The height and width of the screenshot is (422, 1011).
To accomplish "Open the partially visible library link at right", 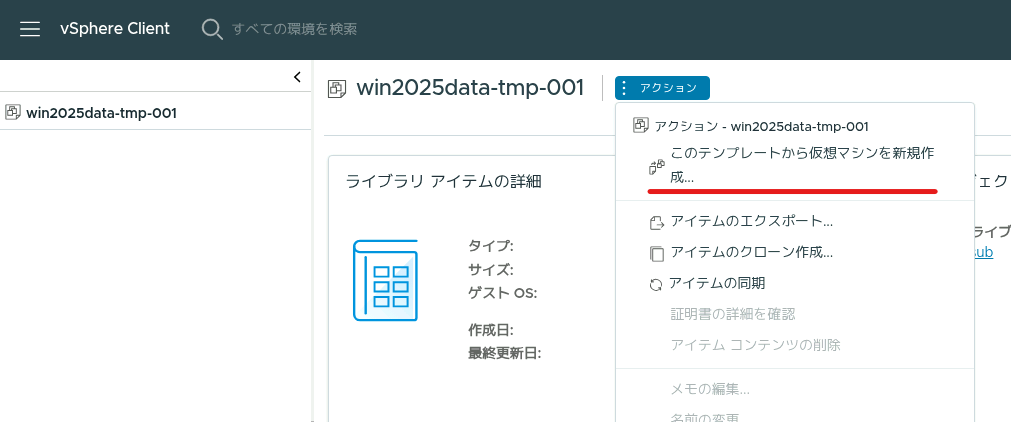I will pyautogui.click(x=983, y=252).
